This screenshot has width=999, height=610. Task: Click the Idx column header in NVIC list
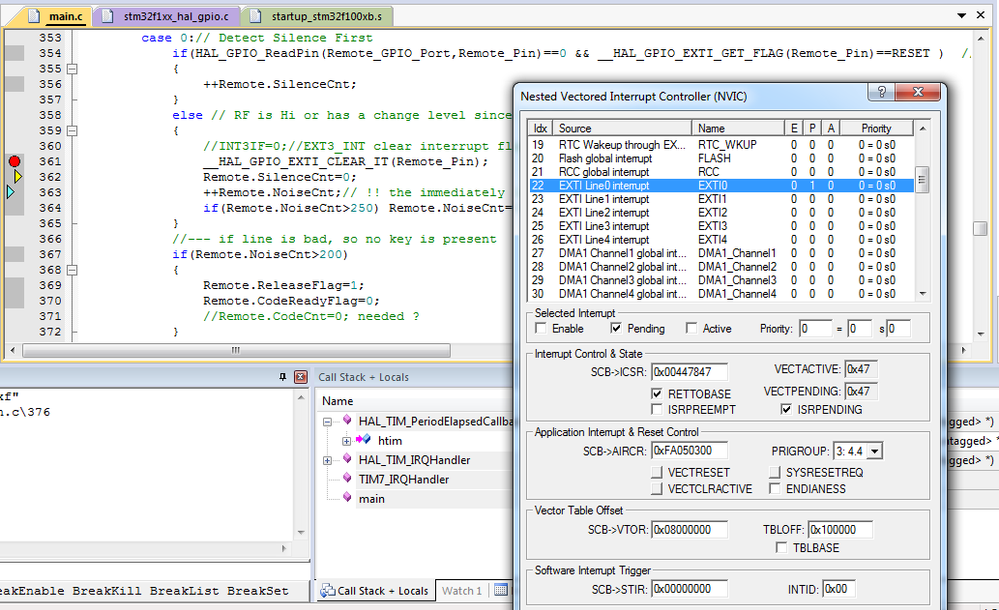(x=540, y=128)
